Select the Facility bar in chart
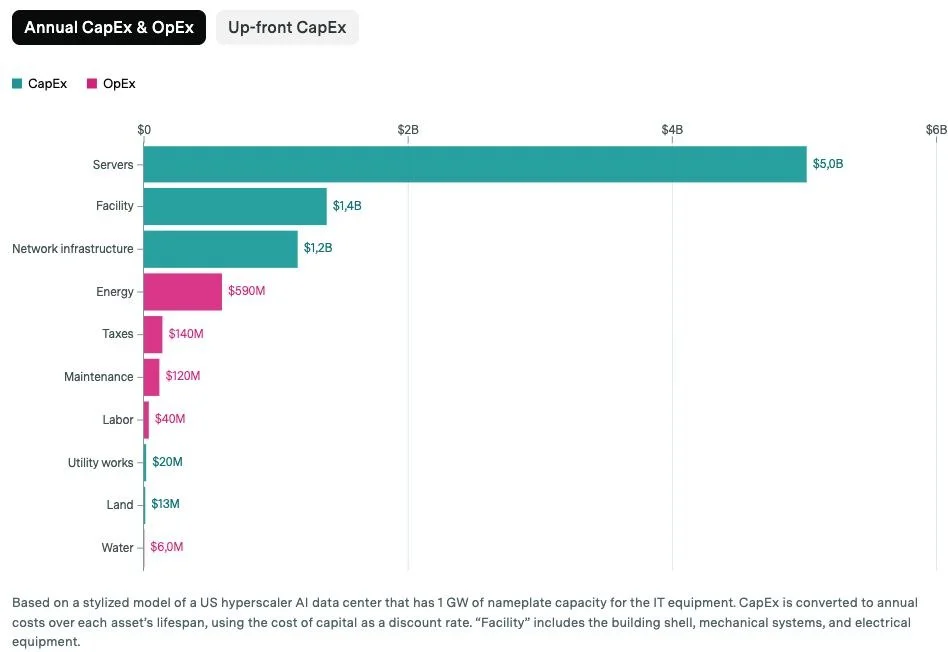948x652 pixels. click(x=235, y=206)
